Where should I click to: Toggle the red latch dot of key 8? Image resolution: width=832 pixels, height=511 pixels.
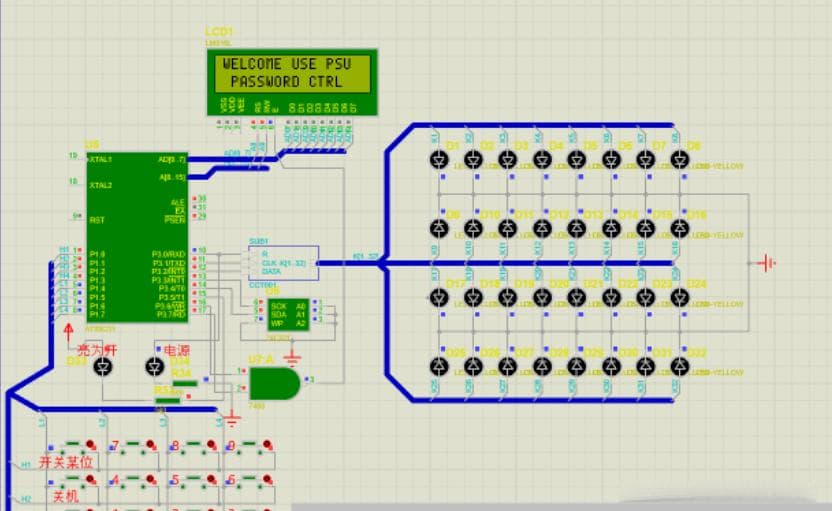(x=211, y=444)
